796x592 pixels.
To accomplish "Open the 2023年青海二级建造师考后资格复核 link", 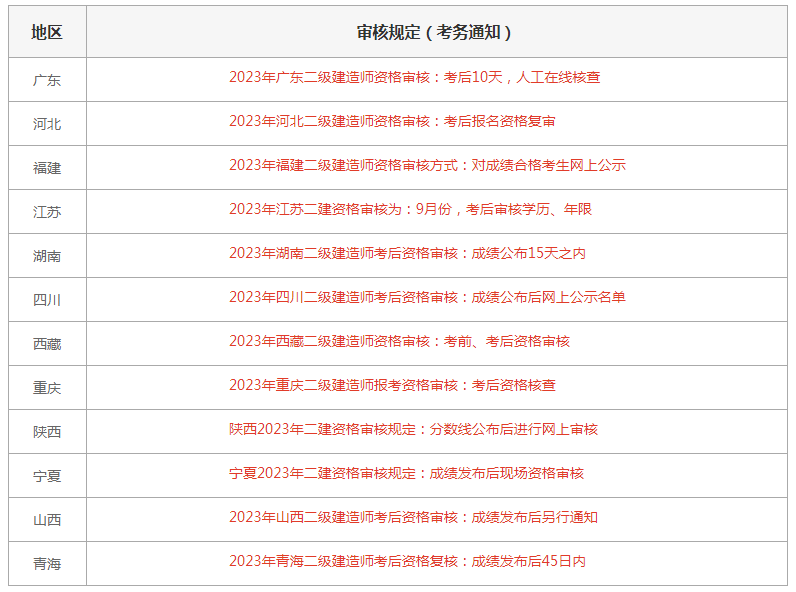I will coord(407,562).
